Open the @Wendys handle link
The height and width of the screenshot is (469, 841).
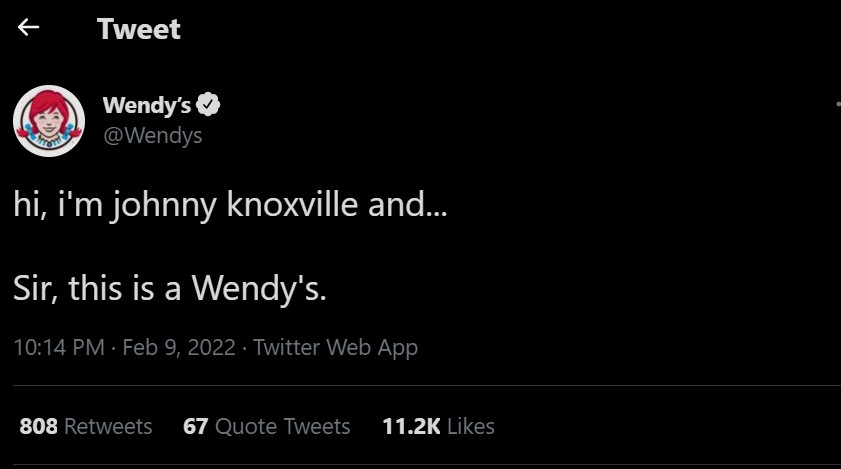coord(152,135)
